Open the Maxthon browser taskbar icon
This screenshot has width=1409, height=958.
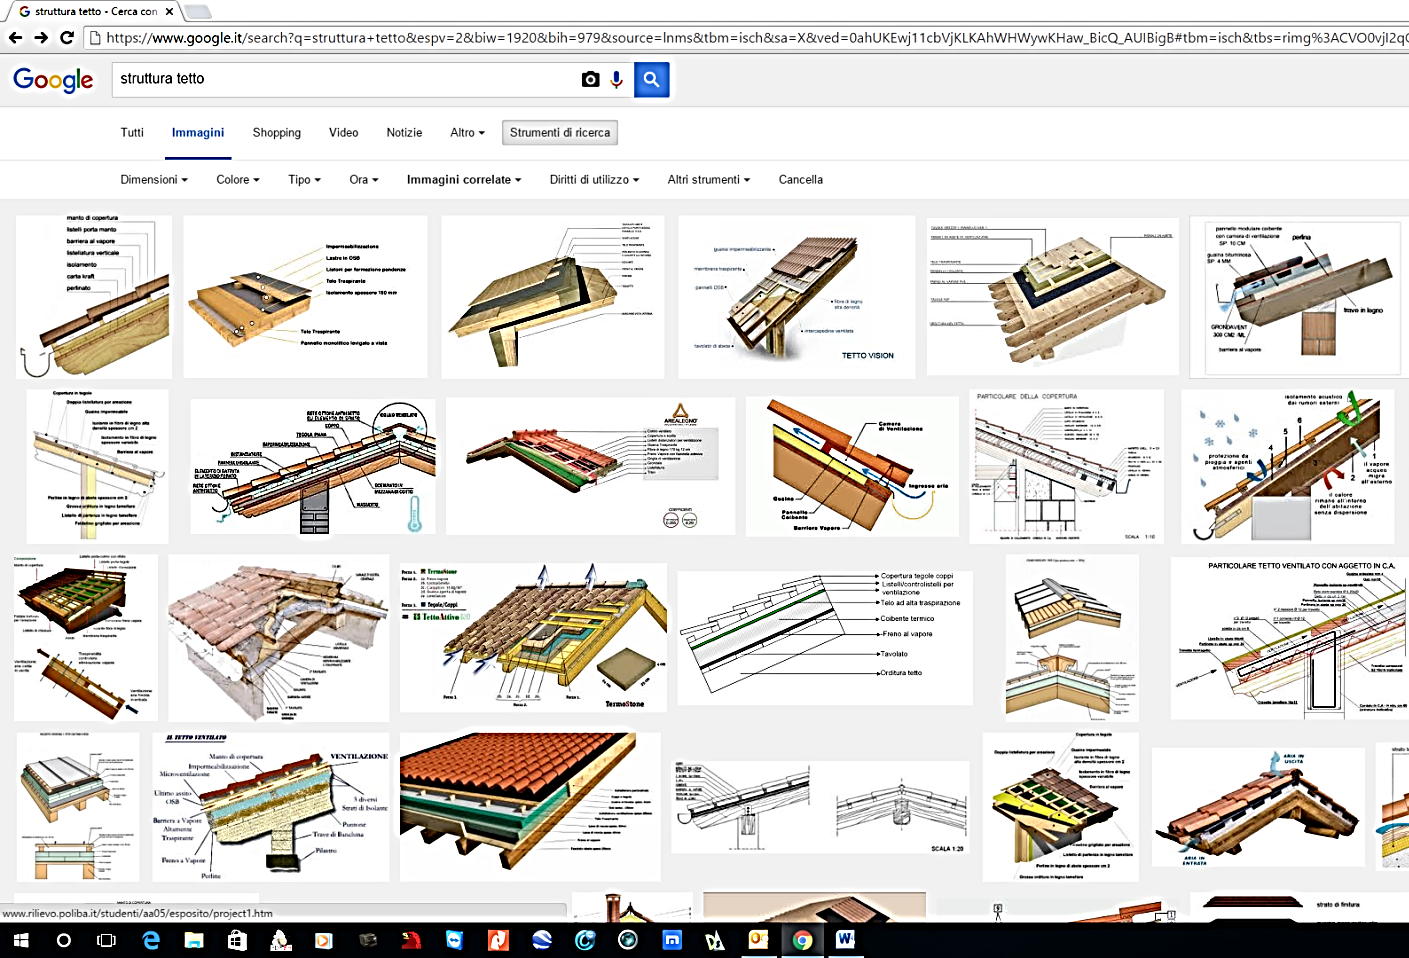coord(672,940)
